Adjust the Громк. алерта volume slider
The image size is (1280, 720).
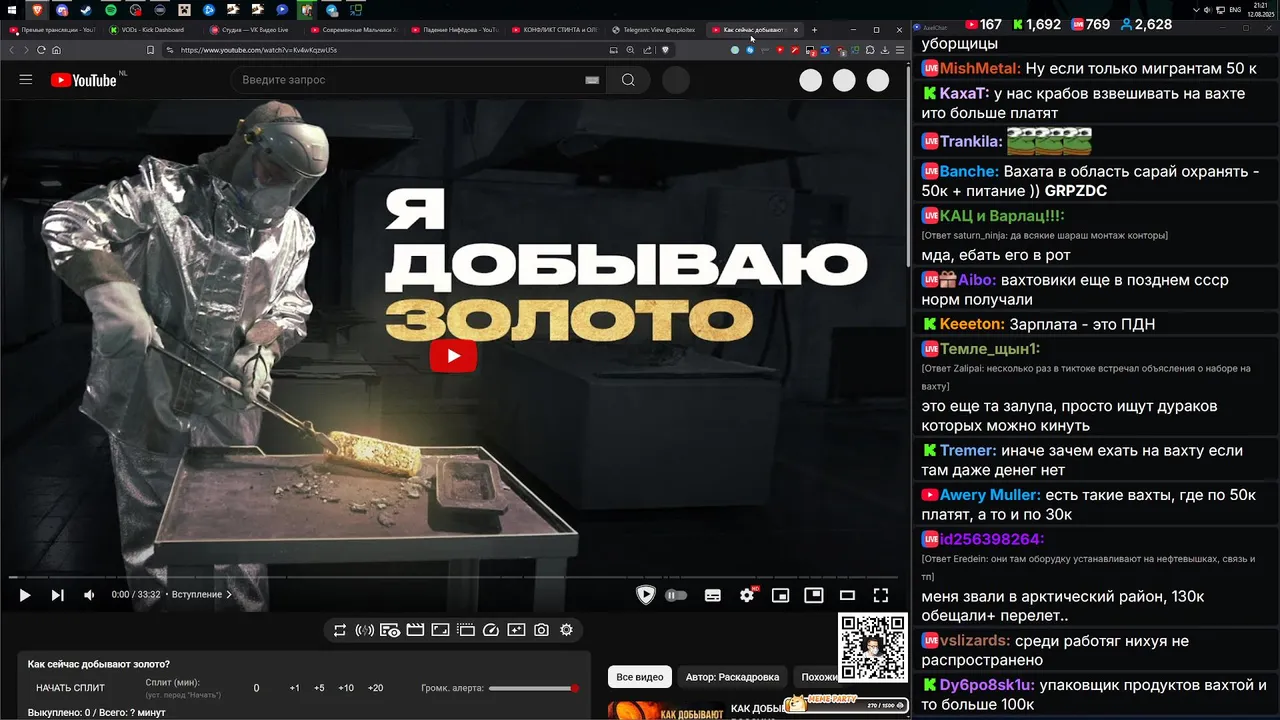(533, 688)
